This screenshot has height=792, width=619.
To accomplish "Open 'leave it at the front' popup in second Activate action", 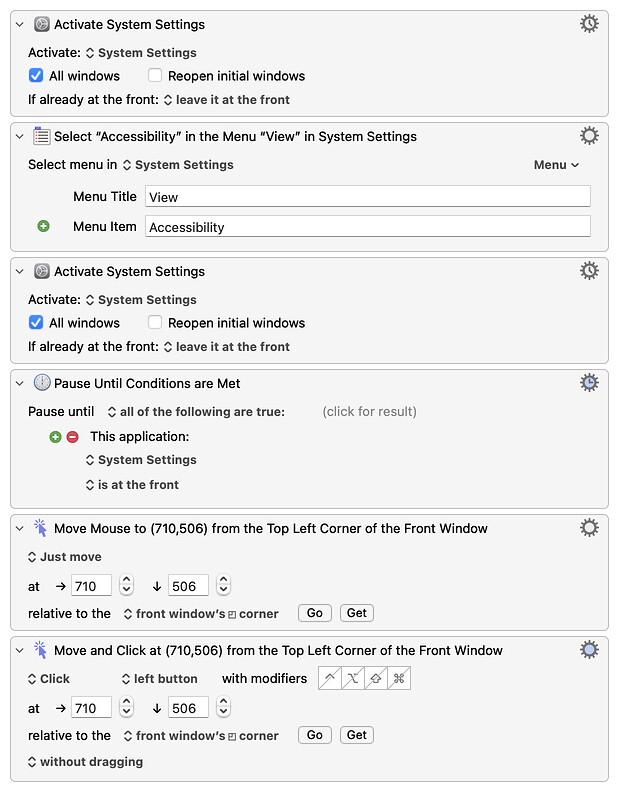I will point(226,346).
